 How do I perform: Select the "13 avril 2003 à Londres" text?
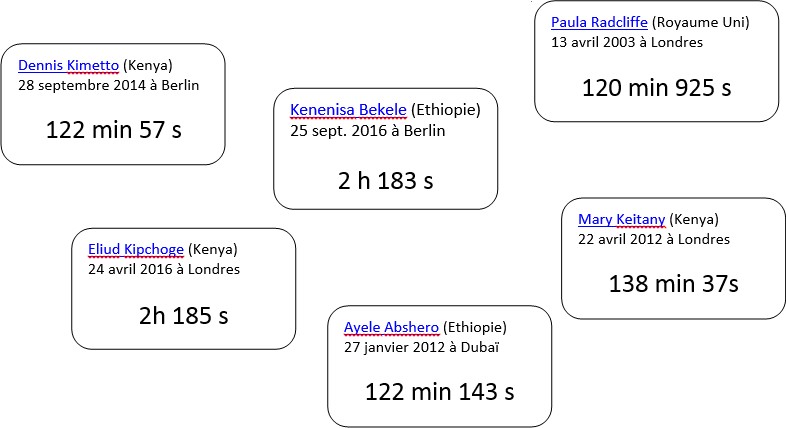[x=627, y=43]
